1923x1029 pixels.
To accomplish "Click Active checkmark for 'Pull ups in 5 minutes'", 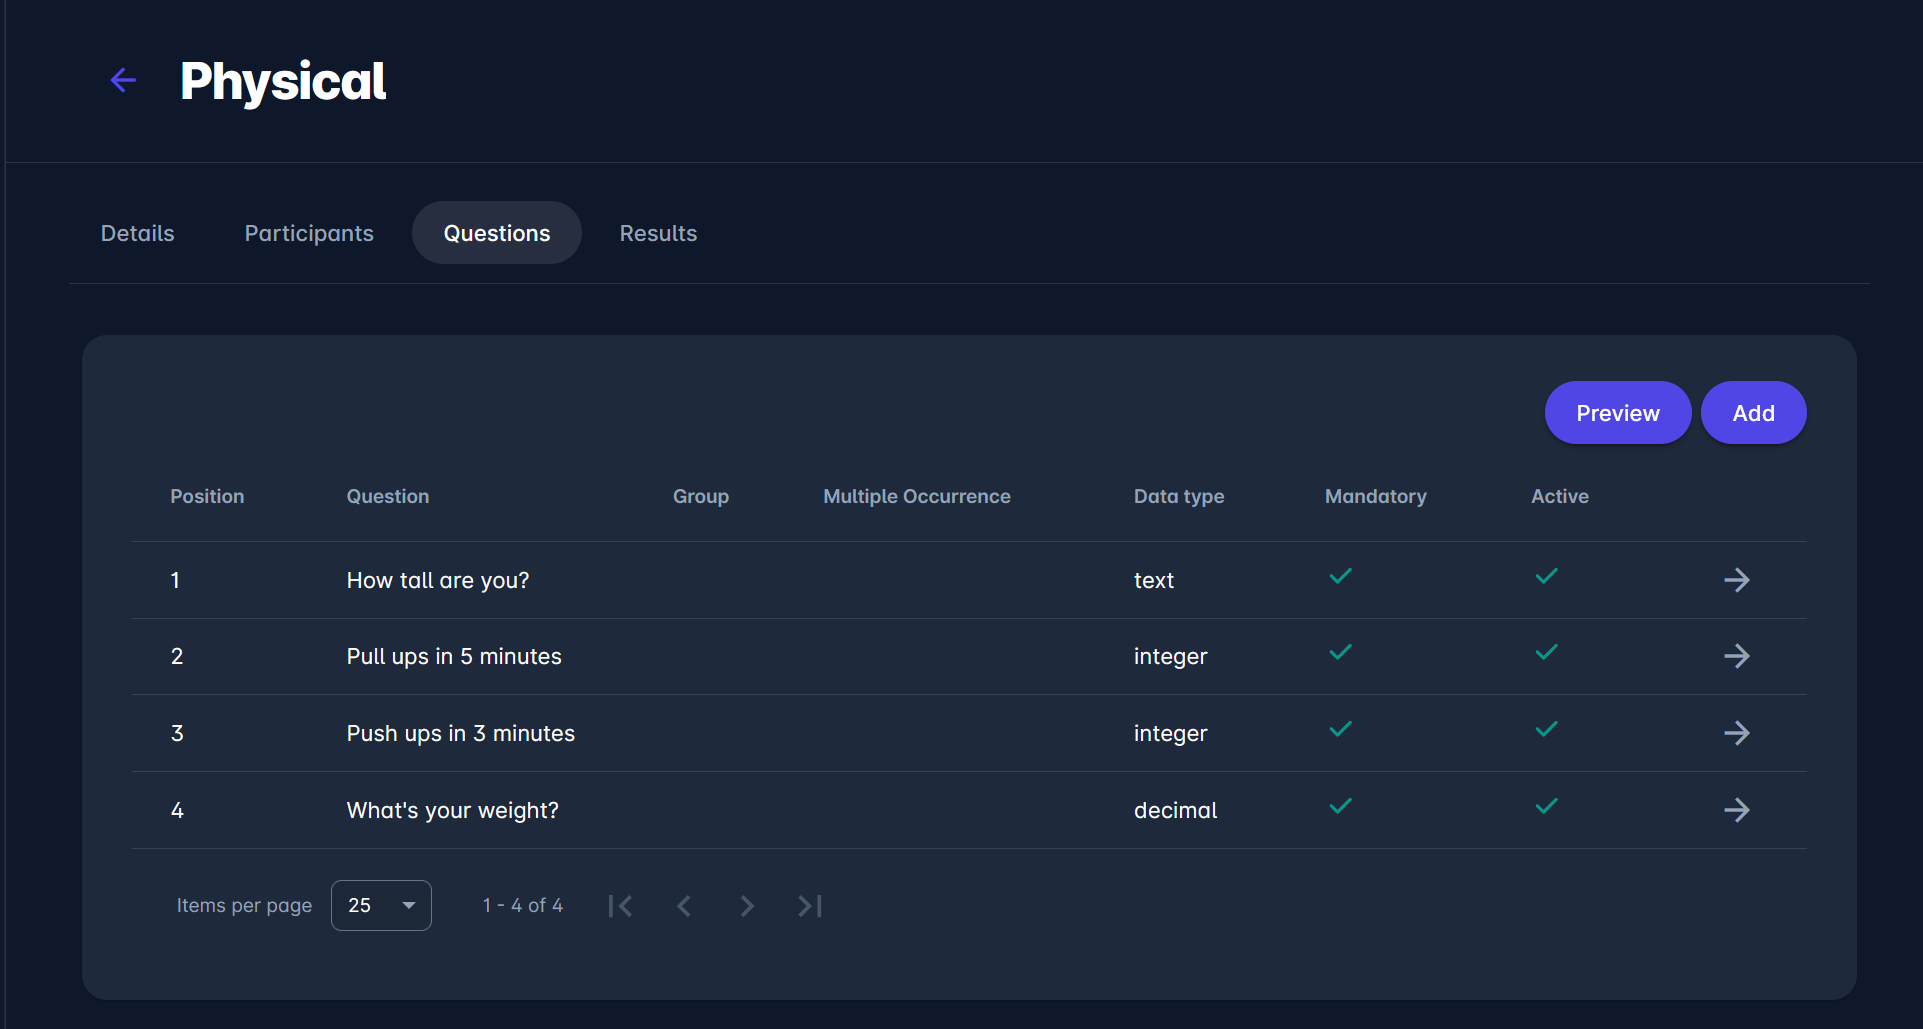I will point(1546,652).
